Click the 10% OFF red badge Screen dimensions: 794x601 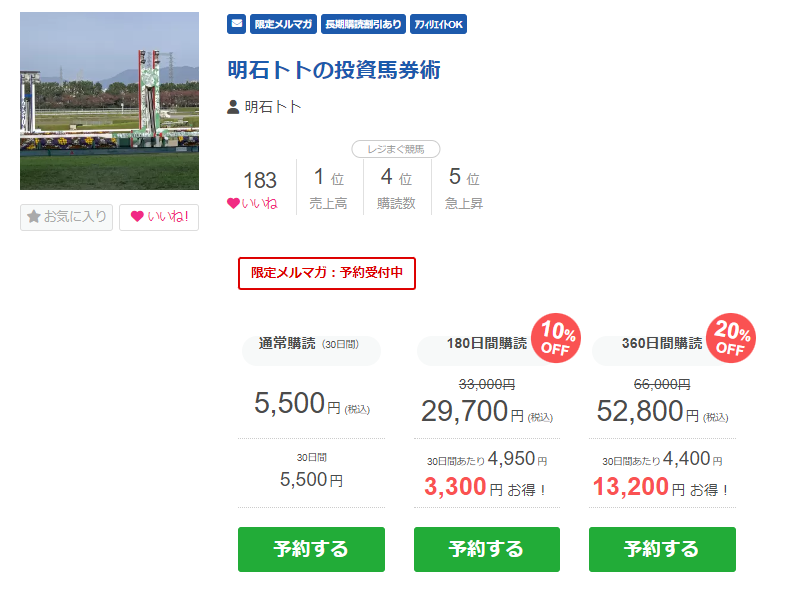tap(556, 338)
